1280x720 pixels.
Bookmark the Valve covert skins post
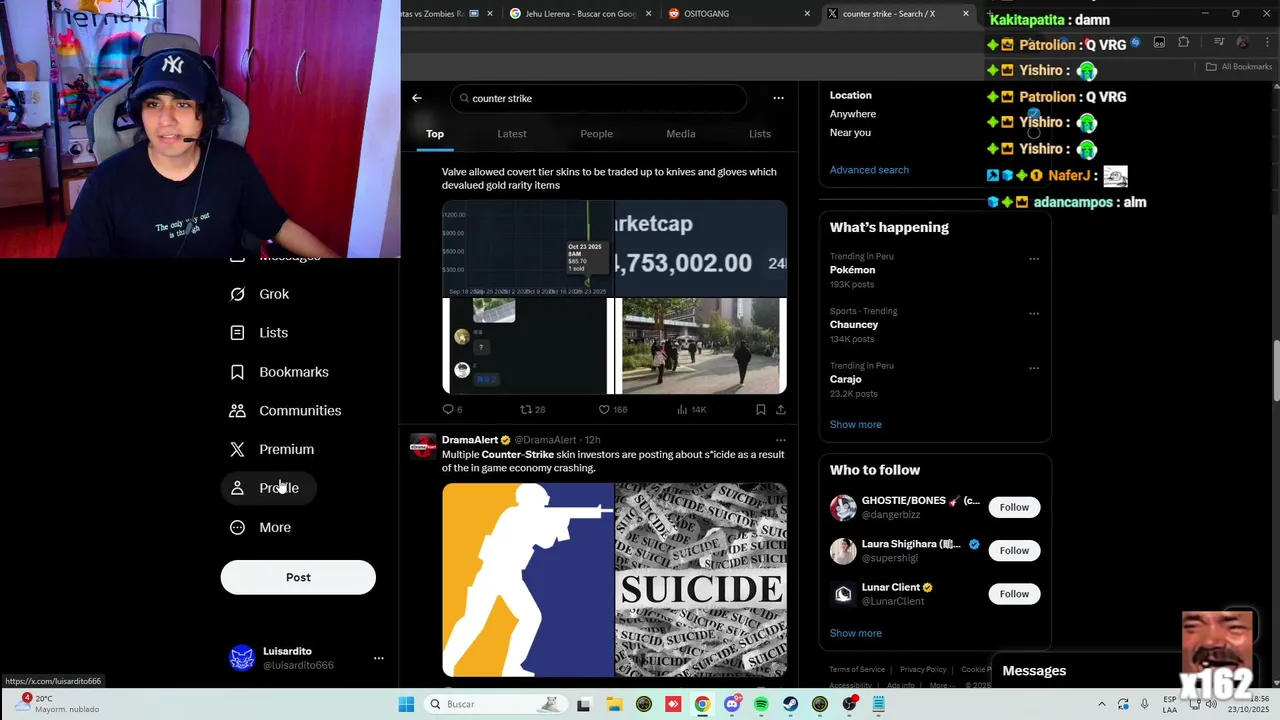[760, 409]
